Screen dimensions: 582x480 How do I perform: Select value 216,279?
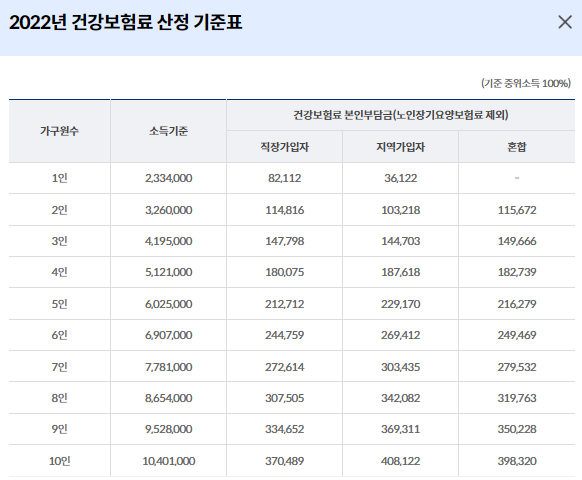coord(517,304)
